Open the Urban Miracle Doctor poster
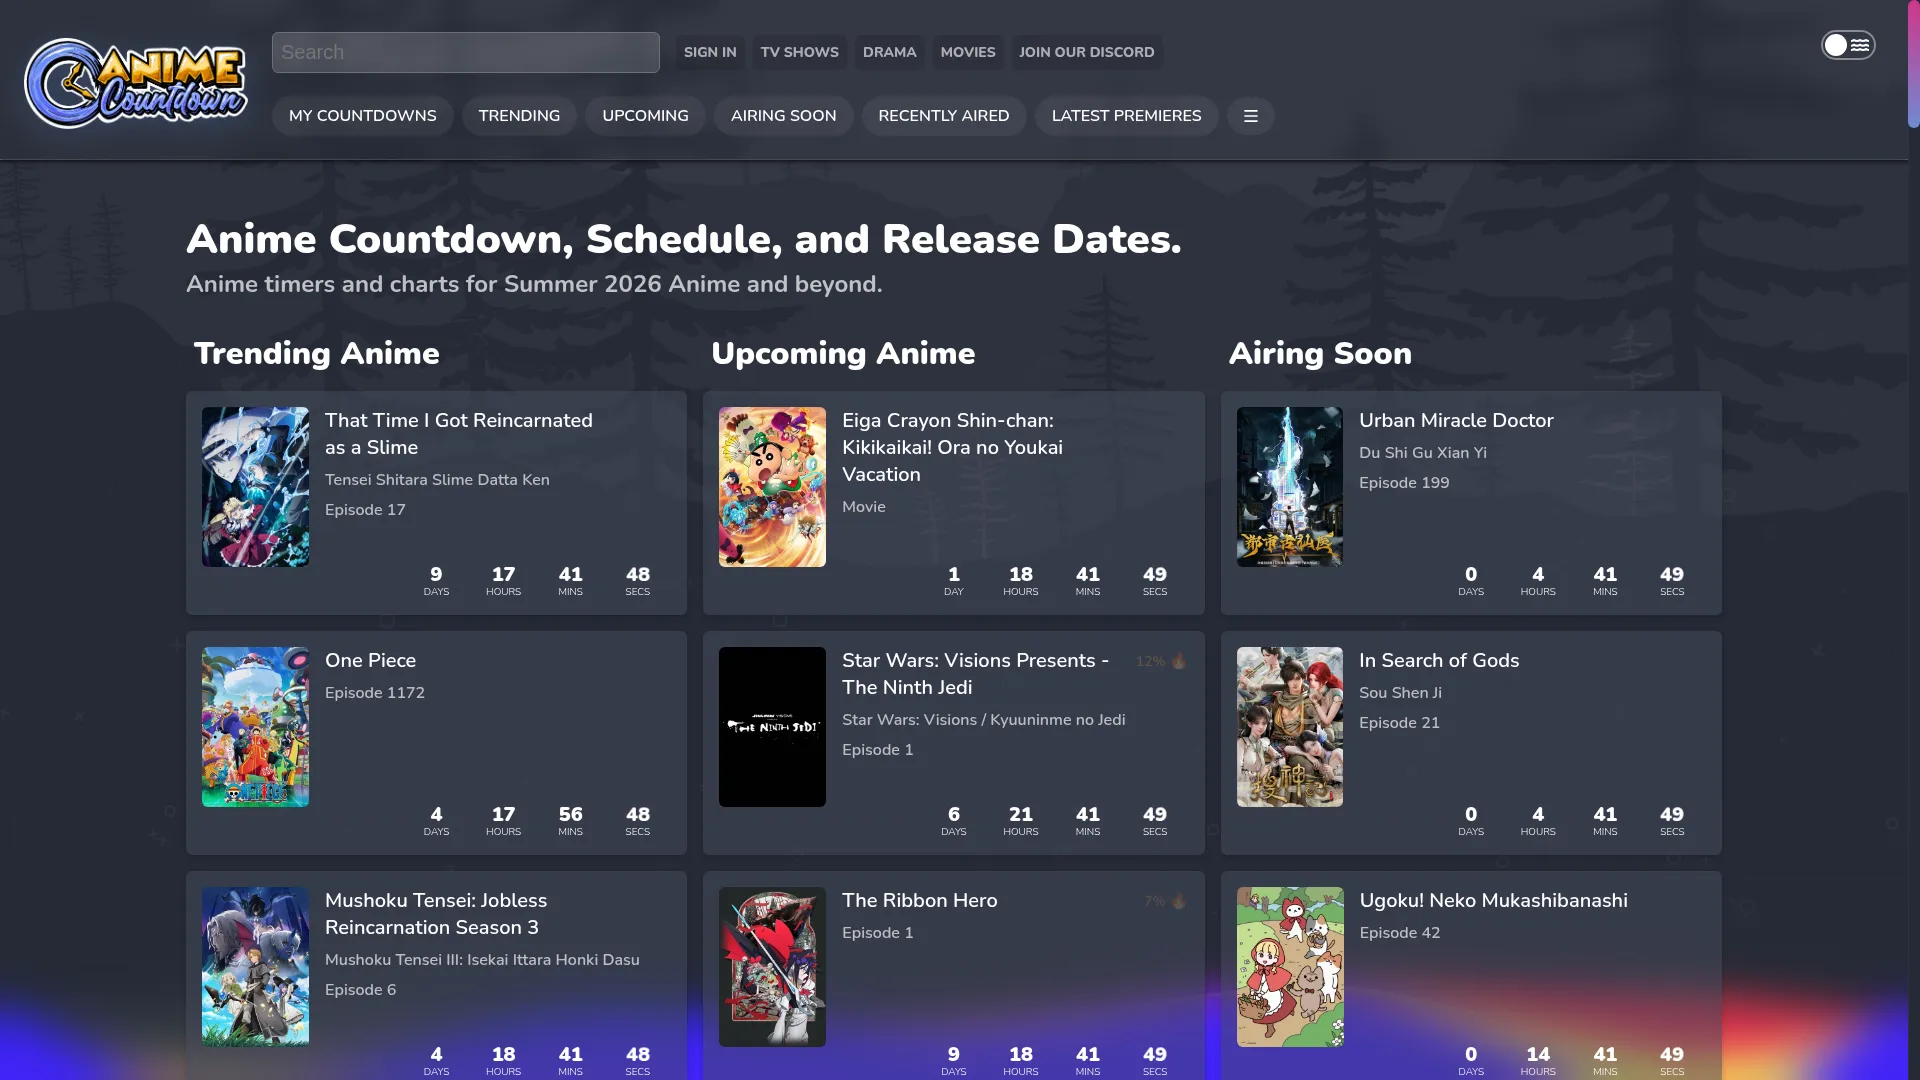The width and height of the screenshot is (1920, 1080). click(1289, 487)
